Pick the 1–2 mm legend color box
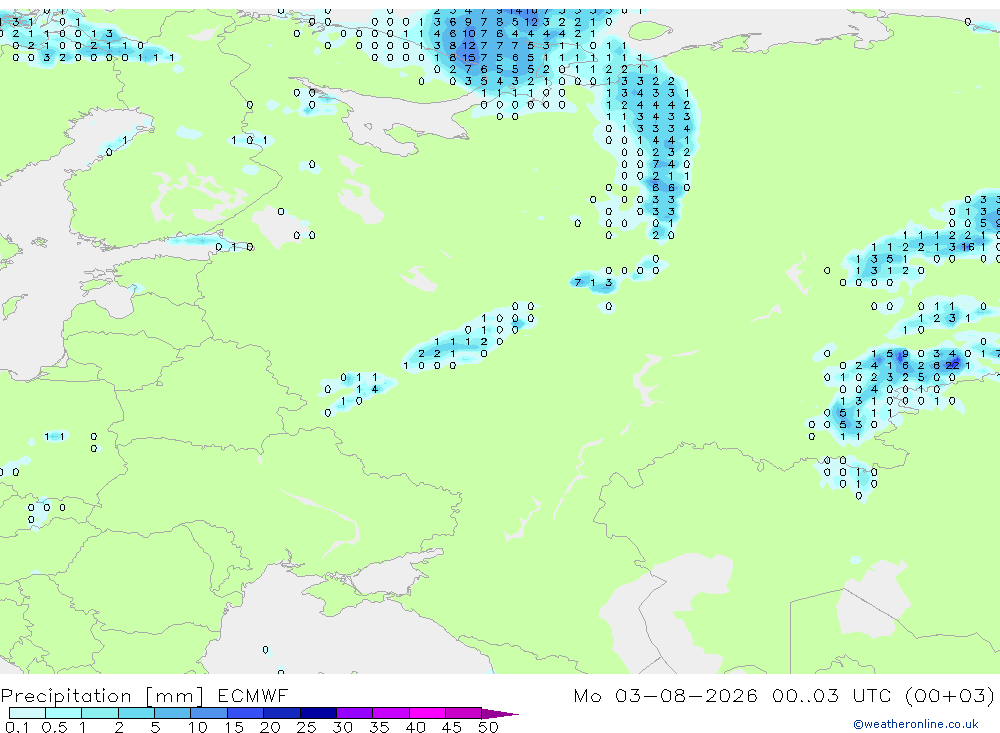 (99, 713)
